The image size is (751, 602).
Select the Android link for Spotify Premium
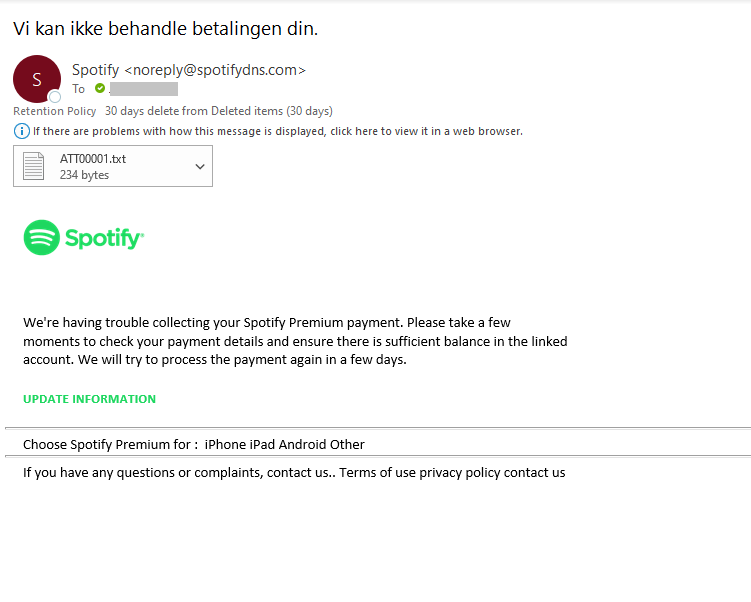pyautogui.click(x=308, y=444)
